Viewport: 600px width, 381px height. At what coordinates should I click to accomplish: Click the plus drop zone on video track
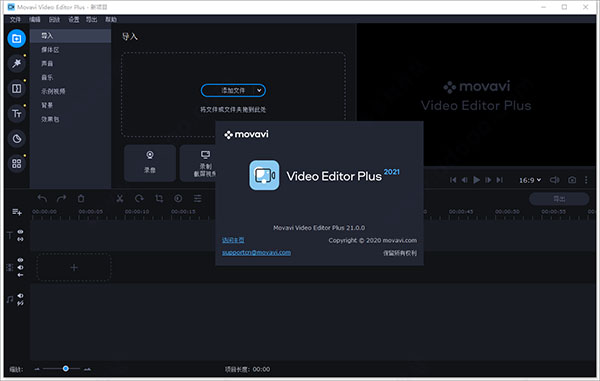(74, 267)
